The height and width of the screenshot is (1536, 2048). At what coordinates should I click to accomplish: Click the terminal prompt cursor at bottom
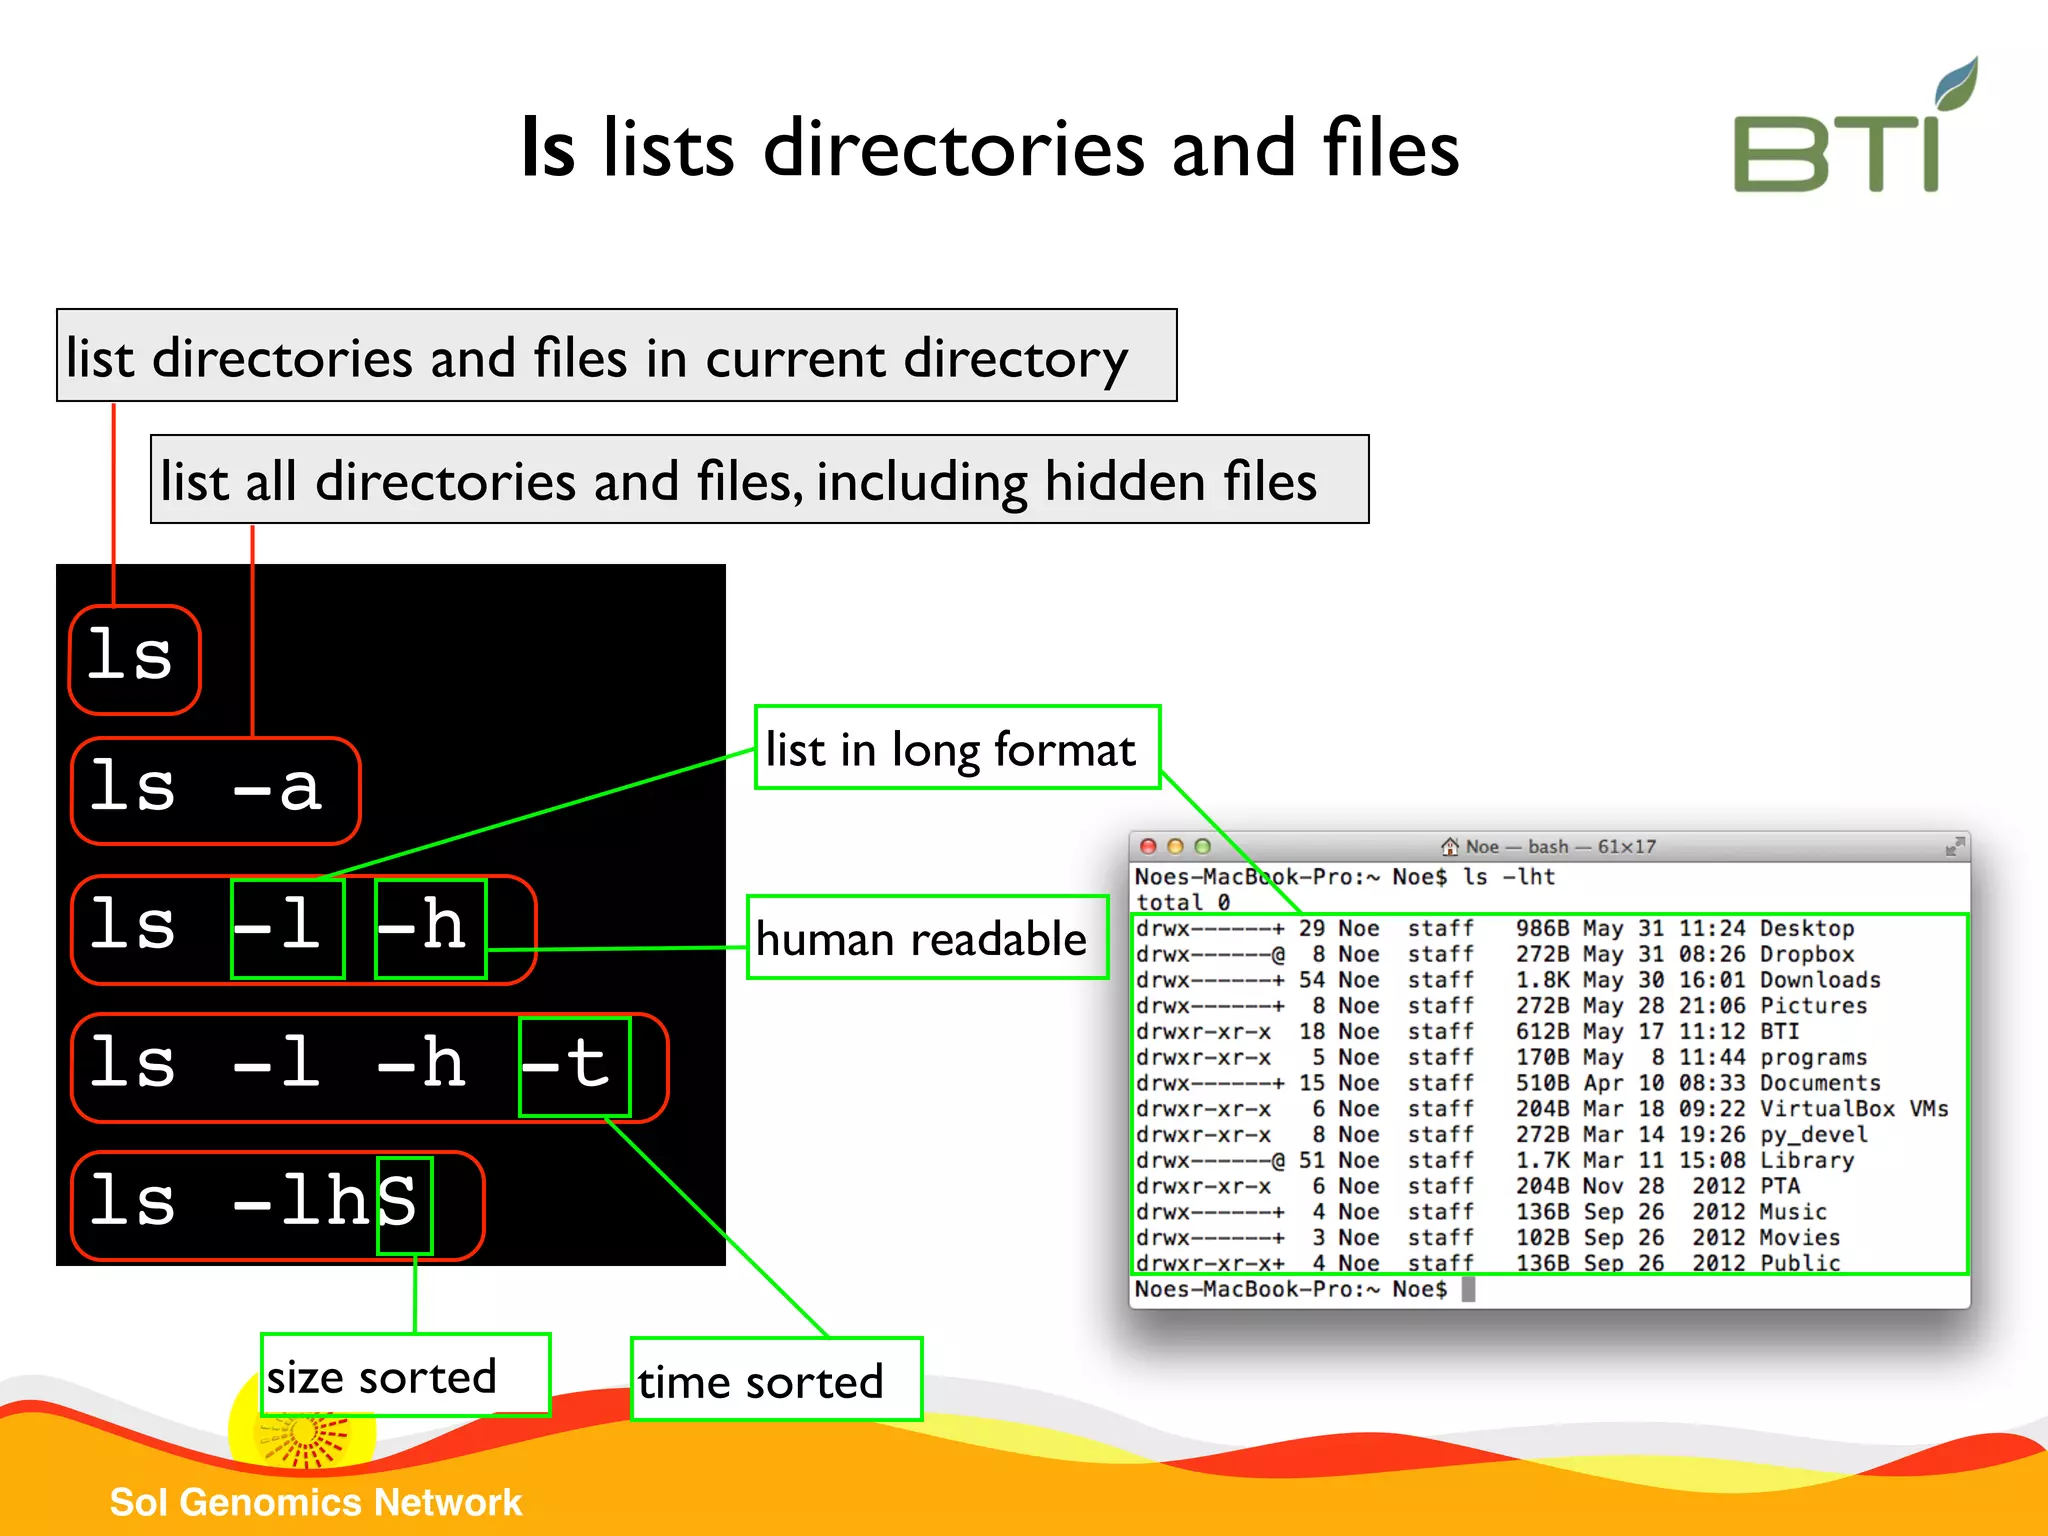[1468, 1290]
